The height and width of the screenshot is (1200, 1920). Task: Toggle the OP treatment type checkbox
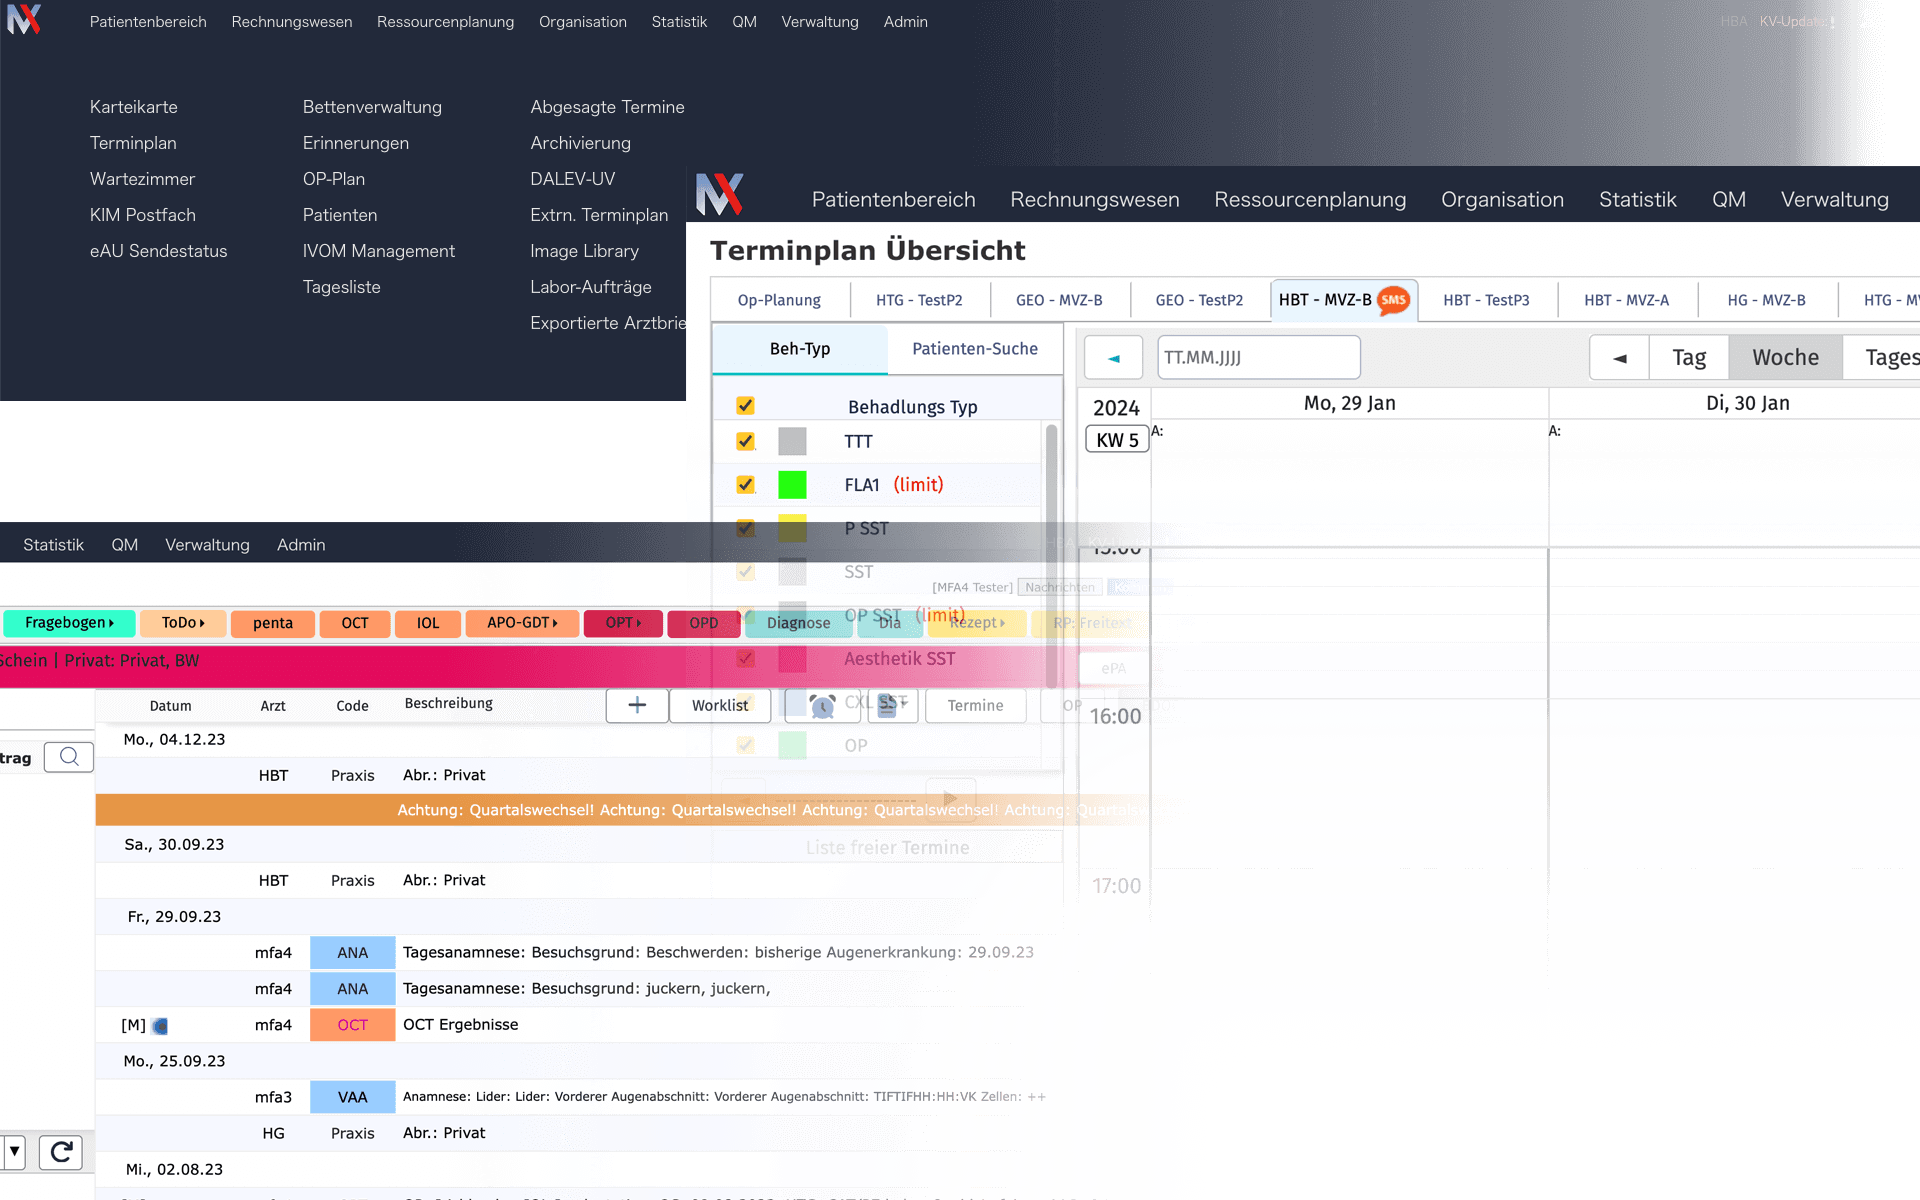pos(745,745)
